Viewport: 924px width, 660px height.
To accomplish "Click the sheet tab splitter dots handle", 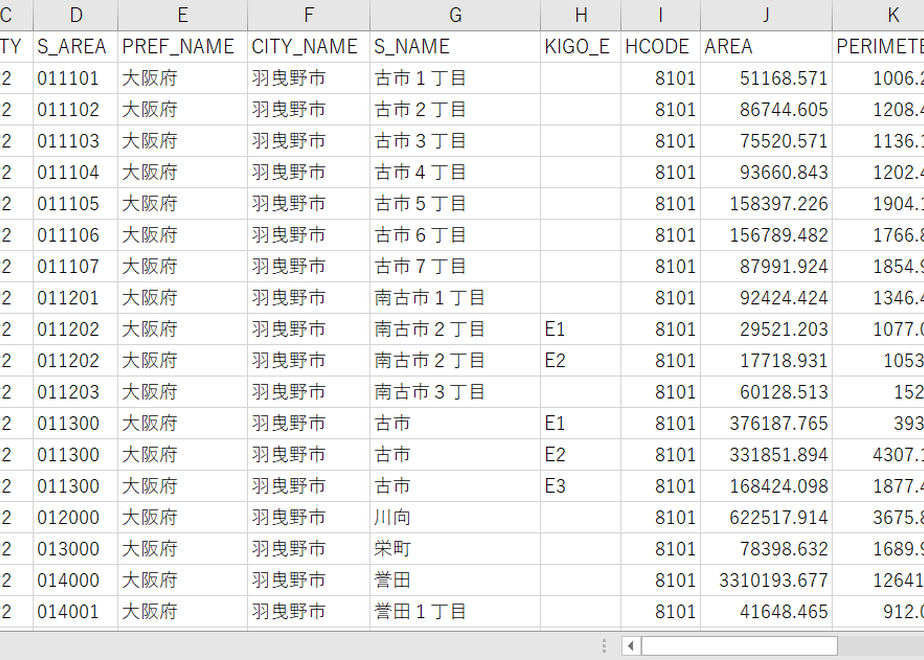I will (604, 646).
